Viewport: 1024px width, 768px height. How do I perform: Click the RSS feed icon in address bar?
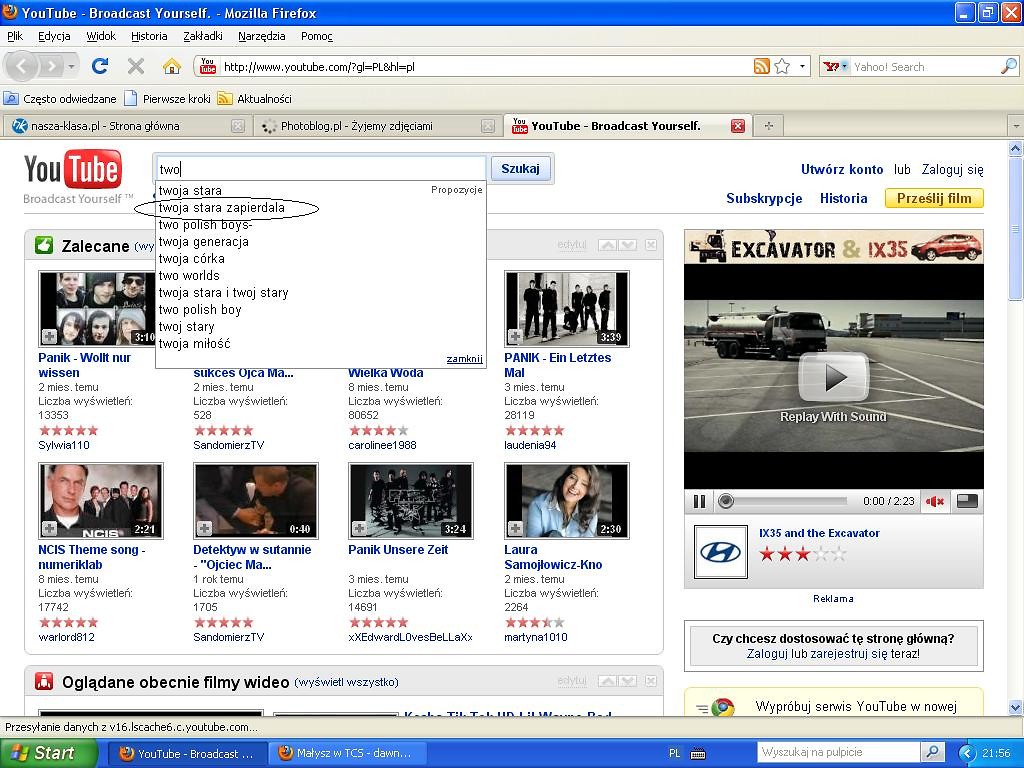761,66
